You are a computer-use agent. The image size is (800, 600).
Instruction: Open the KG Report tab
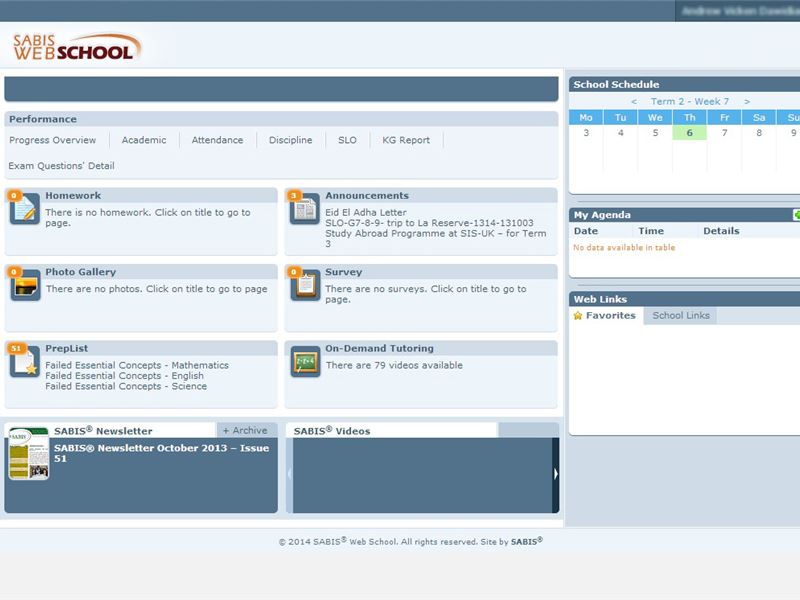pos(406,140)
